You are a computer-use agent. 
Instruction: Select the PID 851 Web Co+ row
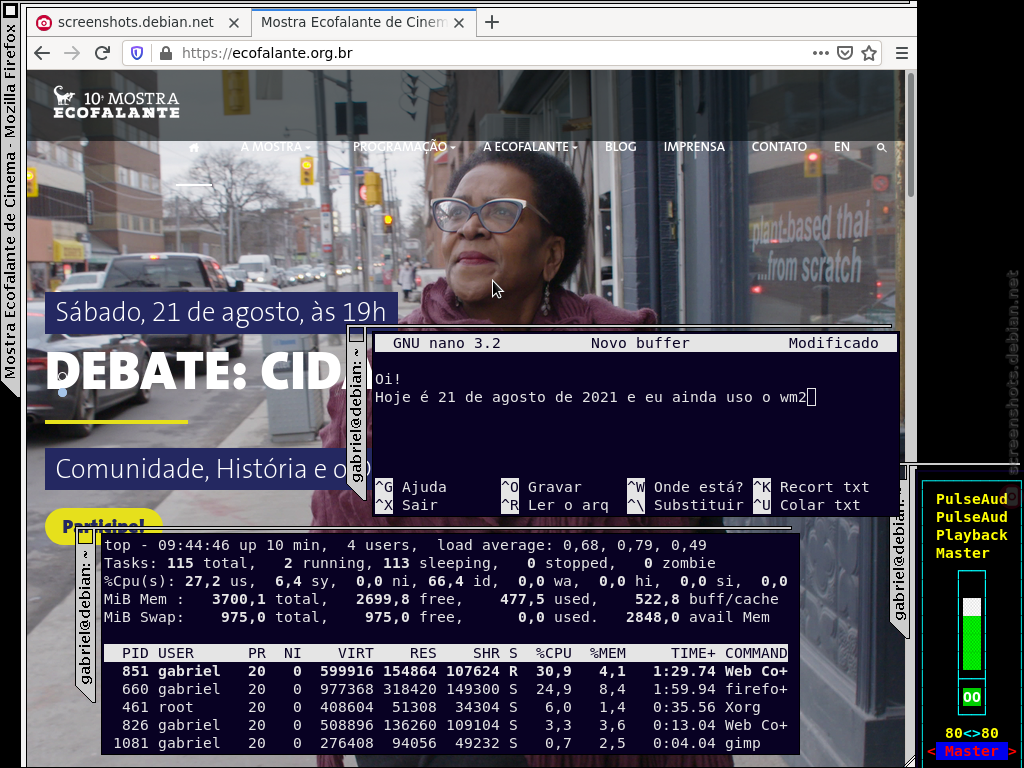(x=446, y=671)
